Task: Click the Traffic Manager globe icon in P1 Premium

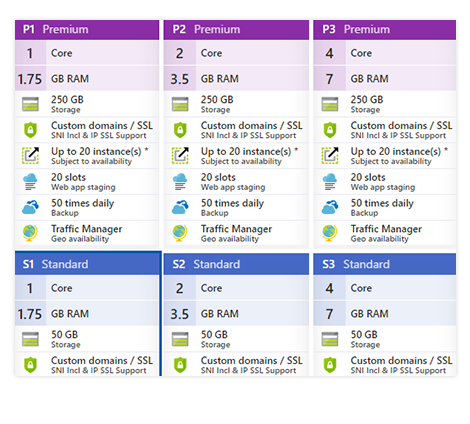Action: click(30, 233)
